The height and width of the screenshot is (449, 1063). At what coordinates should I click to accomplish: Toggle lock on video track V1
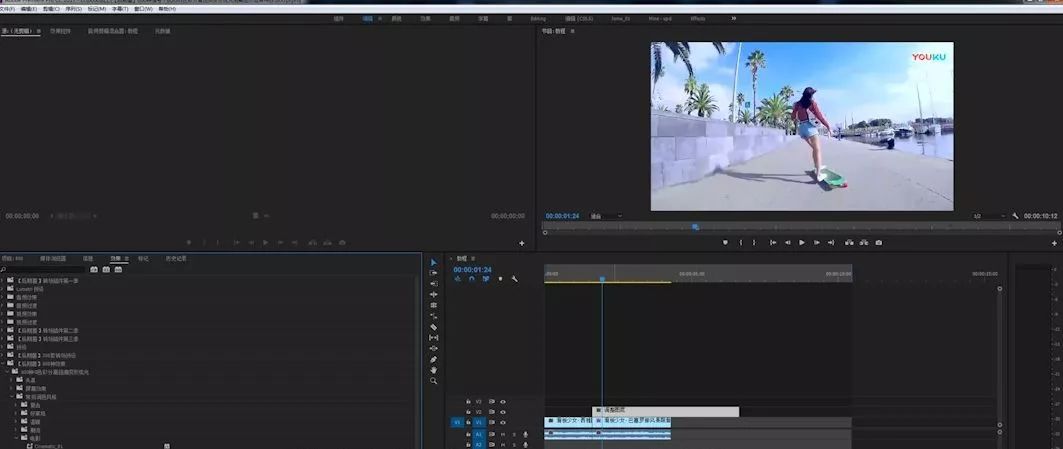click(468, 422)
